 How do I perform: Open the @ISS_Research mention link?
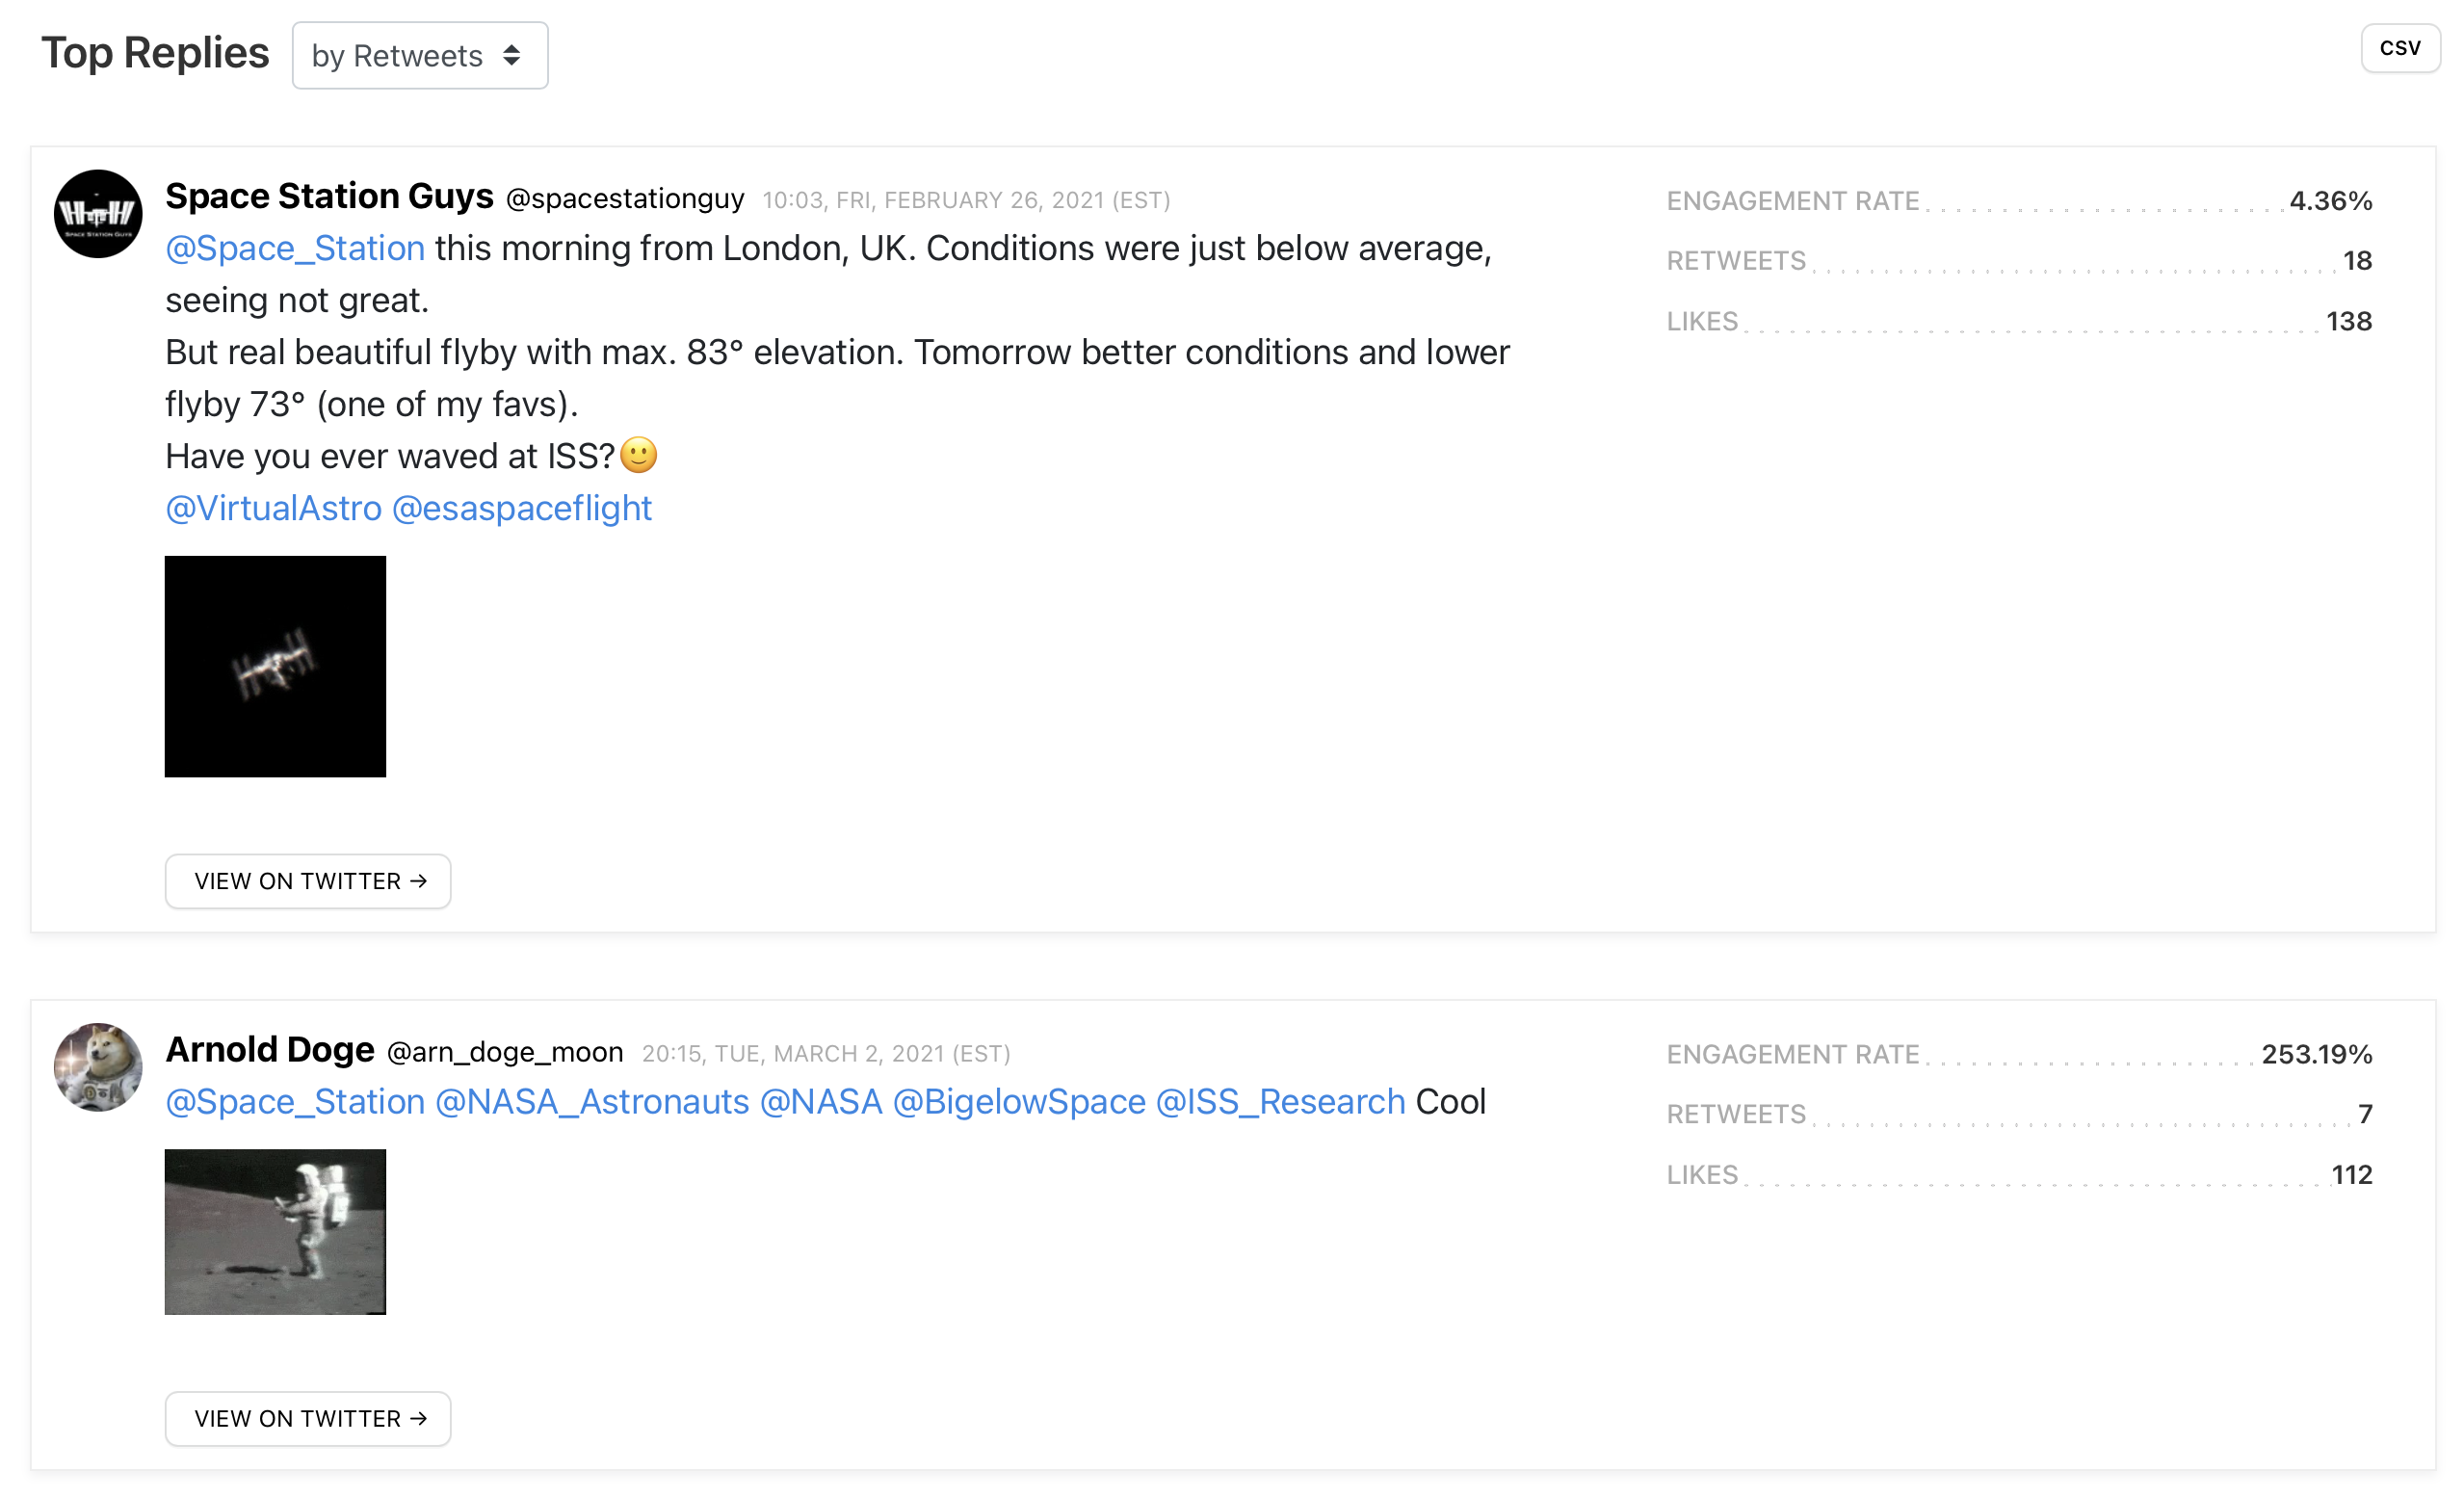1280,1101
